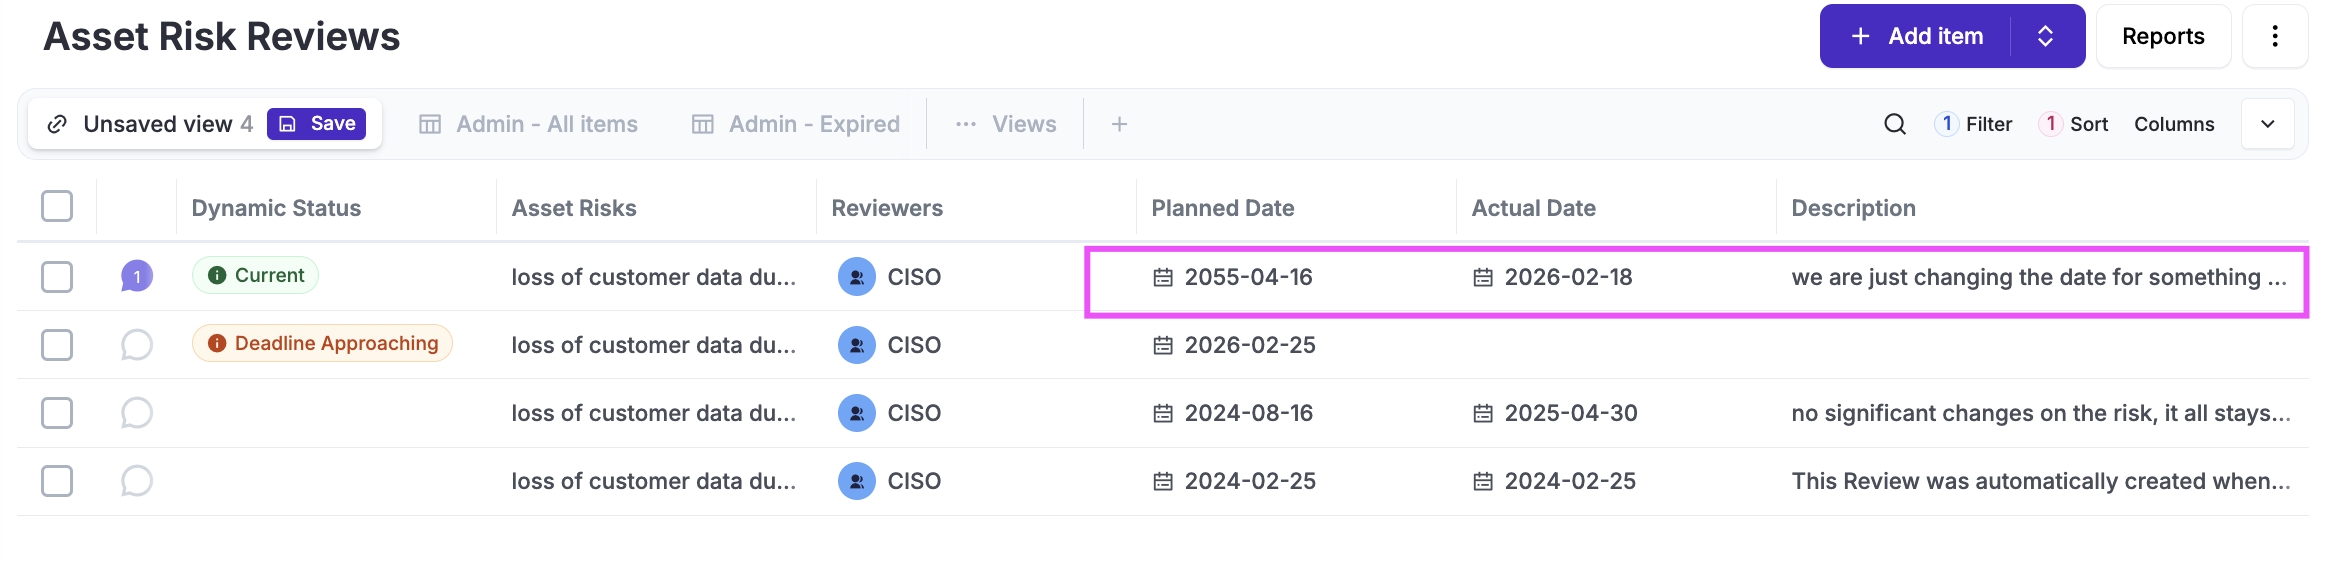The height and width of the screenshot is (562, 2328).
Task: Switch to Admin - Expired view
Action: click(x=796, y=124)
